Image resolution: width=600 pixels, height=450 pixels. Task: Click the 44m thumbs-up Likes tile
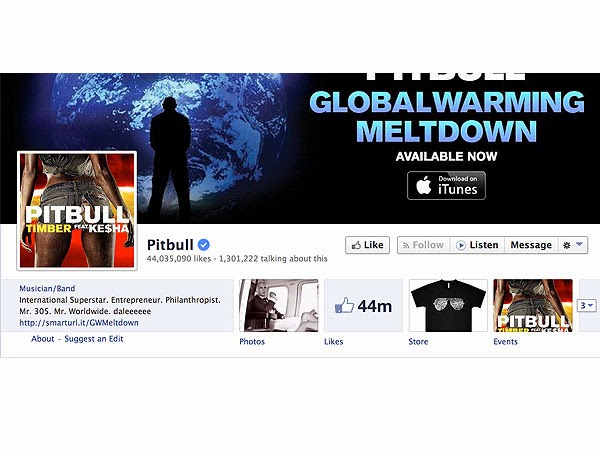pos(364,305)
